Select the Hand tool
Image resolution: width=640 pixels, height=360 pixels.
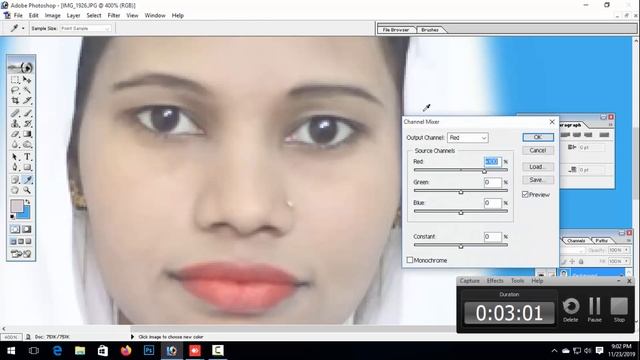(x=15, y=190)
